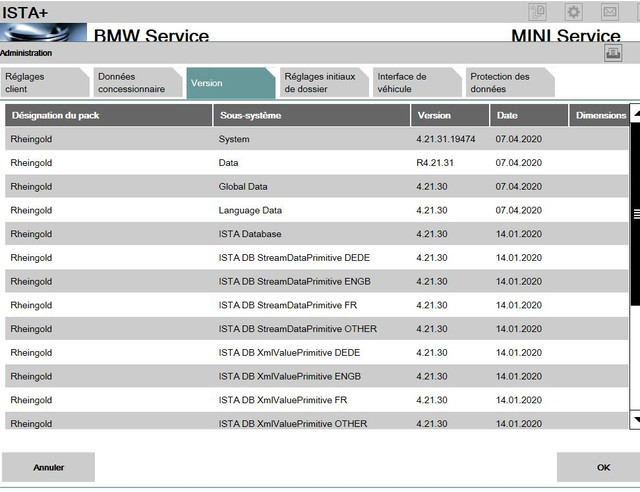Click the vertical scrollbar thumb
640x492 pixels.
636,214
